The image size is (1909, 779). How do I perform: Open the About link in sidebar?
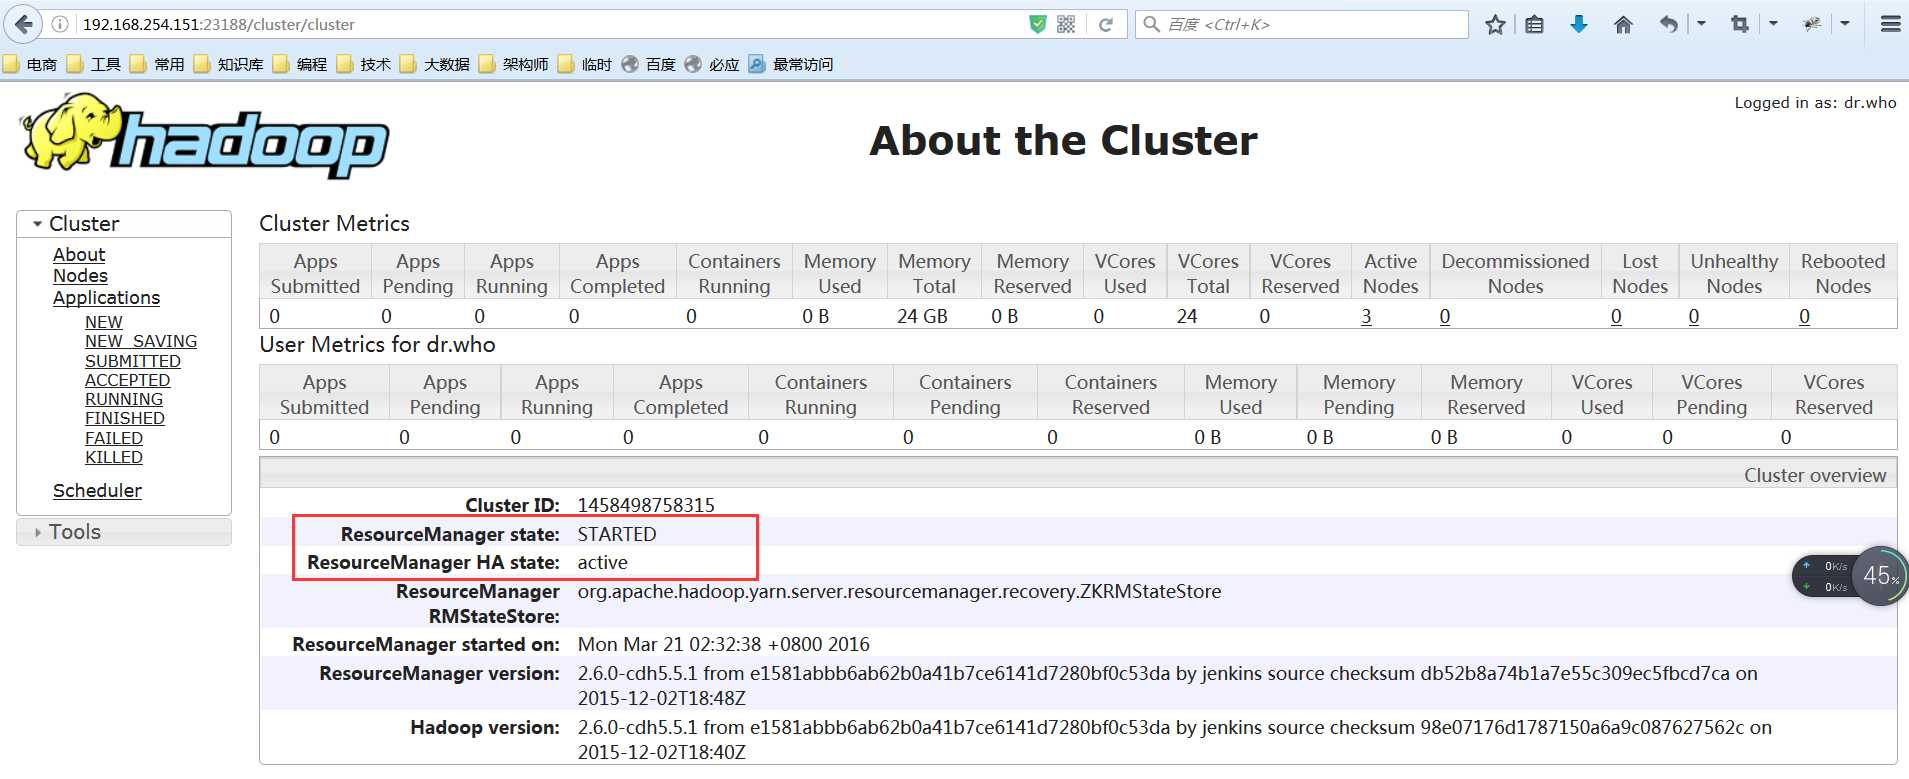(79, 255)
